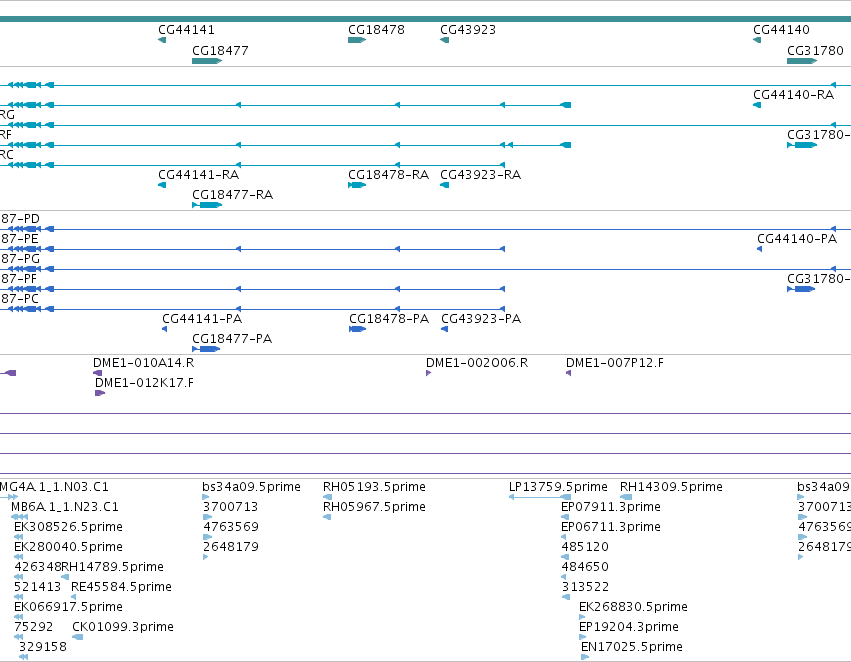This screenshot has width=851, height=662.
Task: Select the 87-PF protein label
Action: pyautogui.click(x=19, y=279)
